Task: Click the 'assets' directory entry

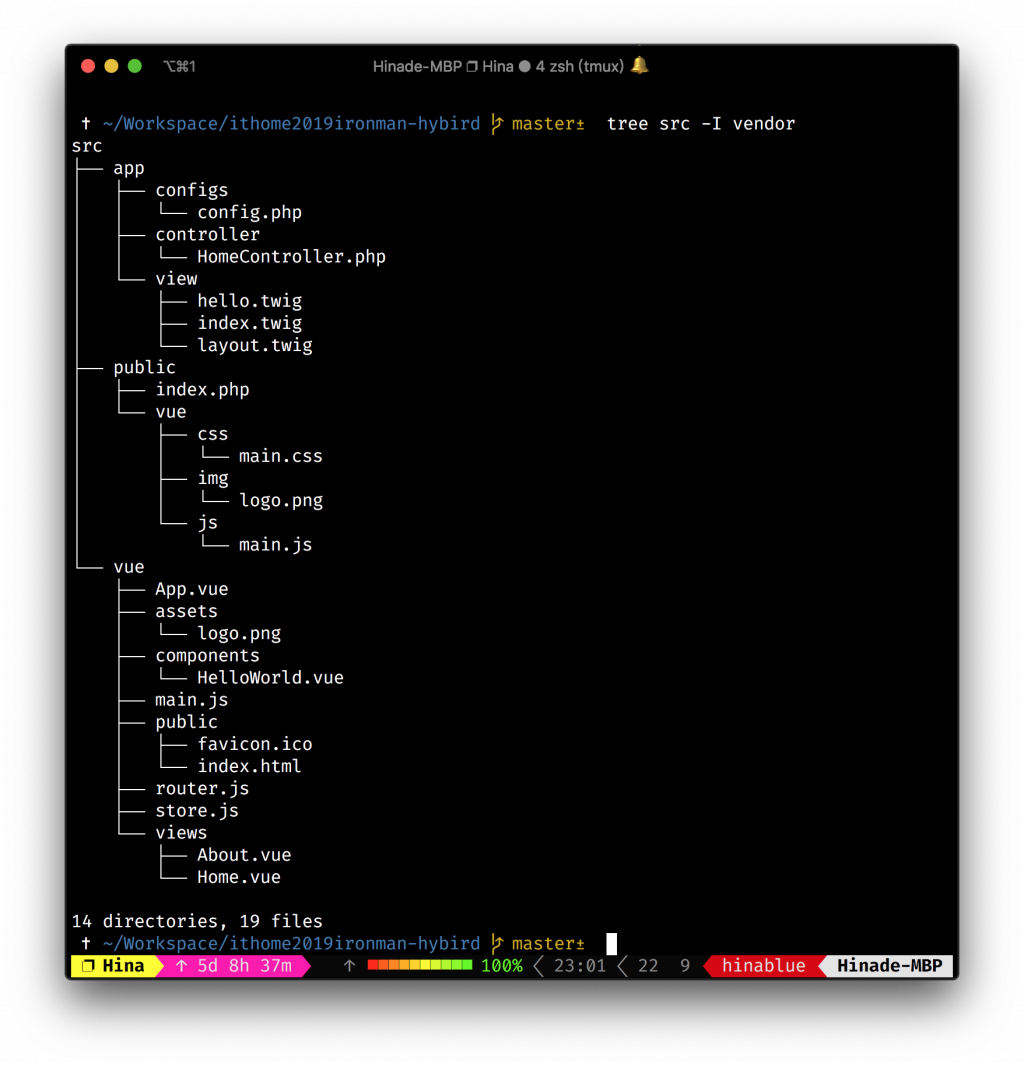Action: click(x=186, y=611)
